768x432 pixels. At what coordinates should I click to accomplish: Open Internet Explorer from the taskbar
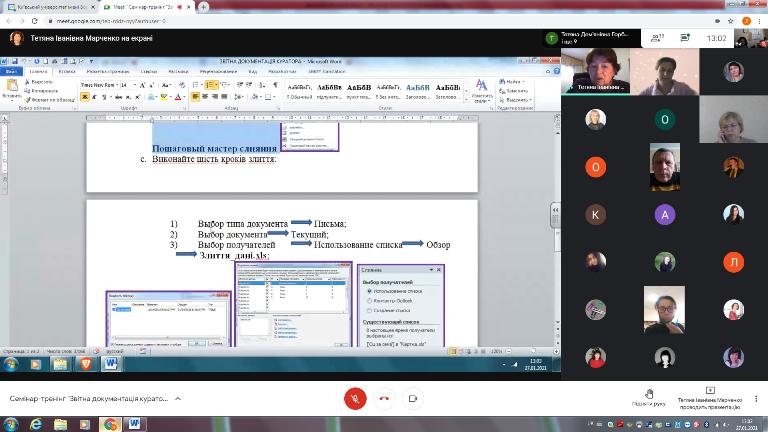[34, 422]
